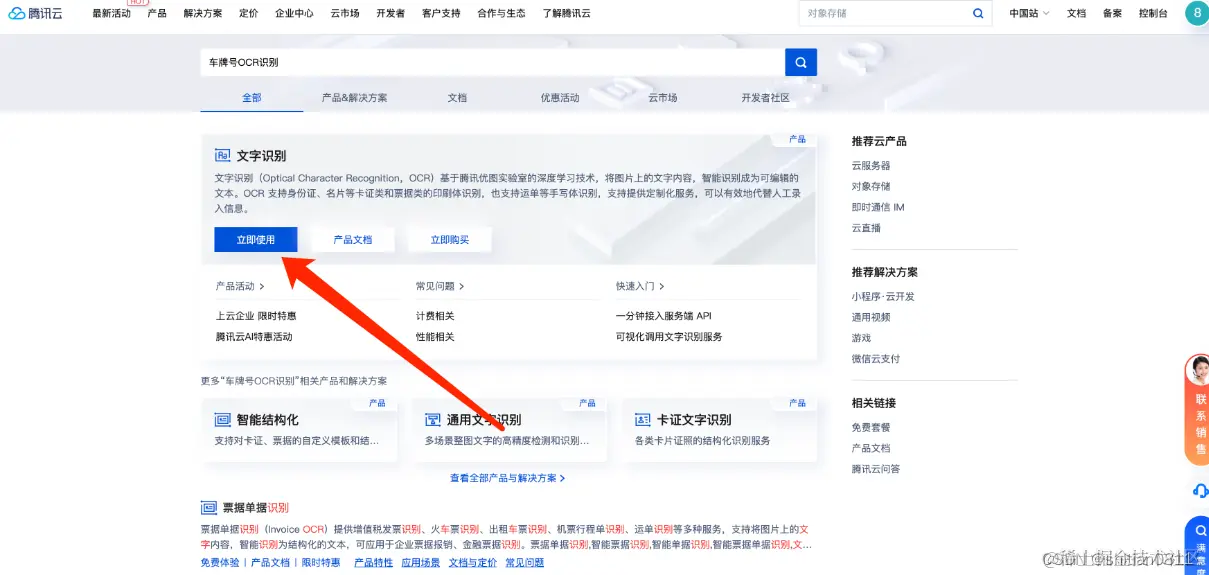Open 最新活动 menu item
Screen dimensions: 1209x575
coord(111,13)
